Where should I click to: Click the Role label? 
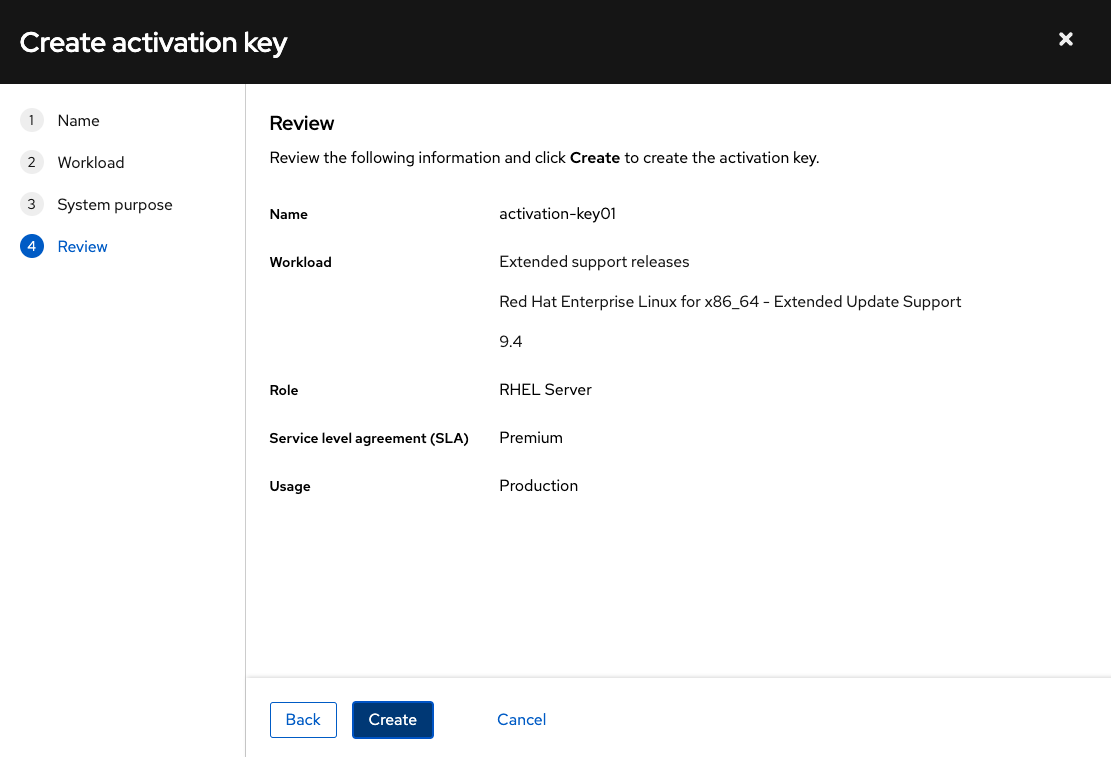pyautogui.click(x=283, y=391)
